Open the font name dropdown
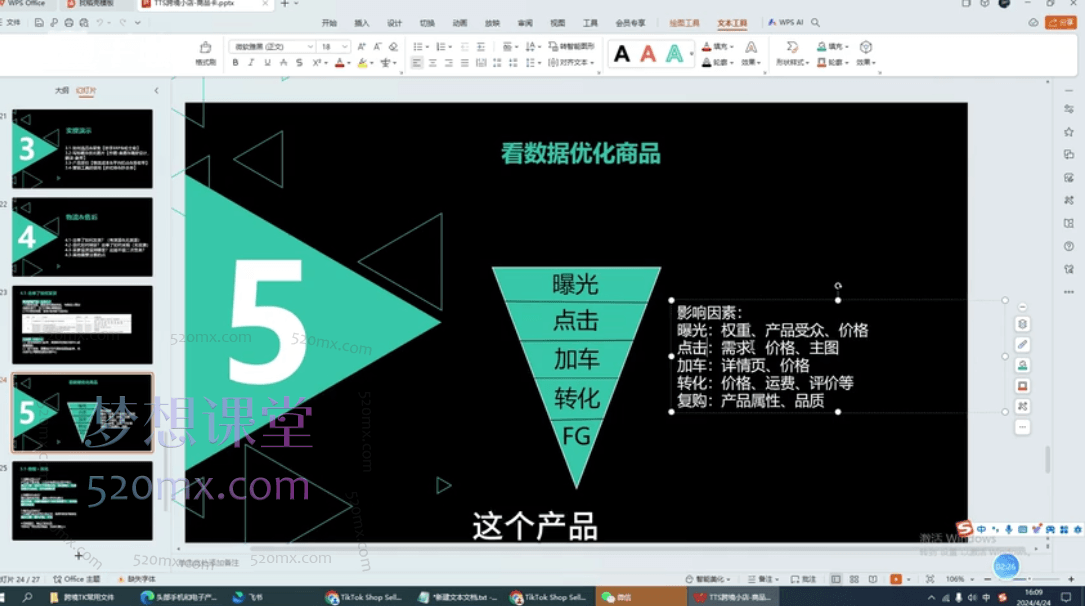 pos(310,47)
